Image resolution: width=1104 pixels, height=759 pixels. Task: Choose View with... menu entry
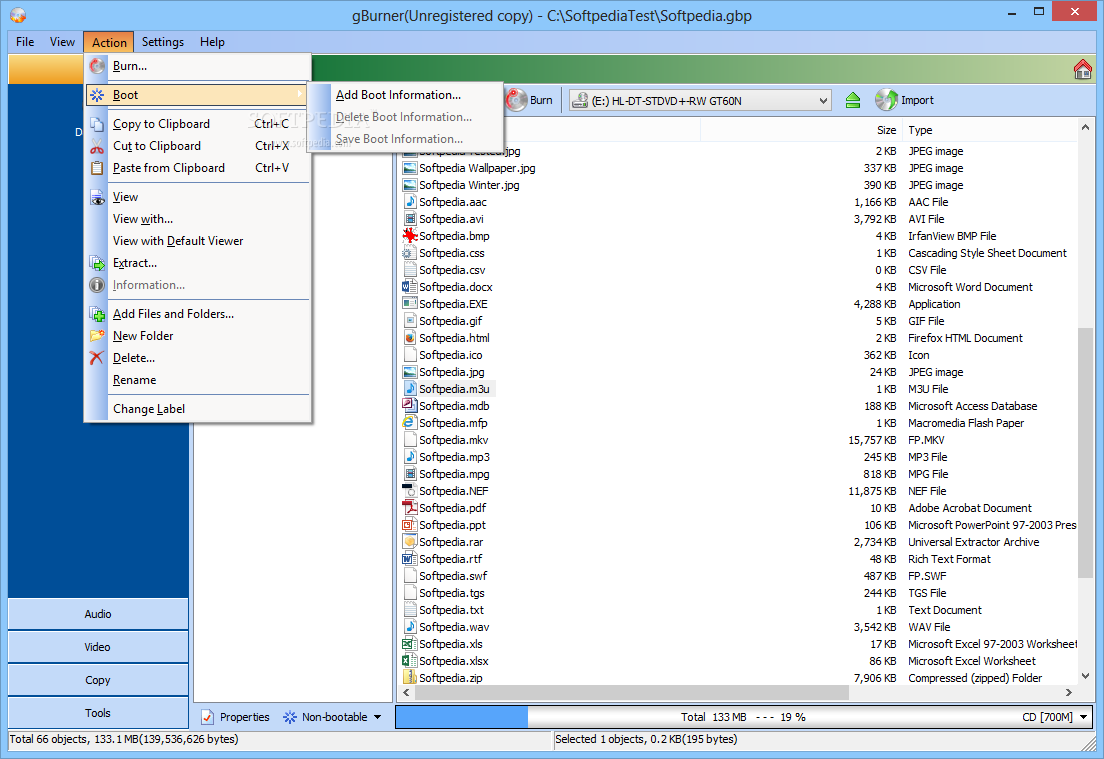pos(196,219)
